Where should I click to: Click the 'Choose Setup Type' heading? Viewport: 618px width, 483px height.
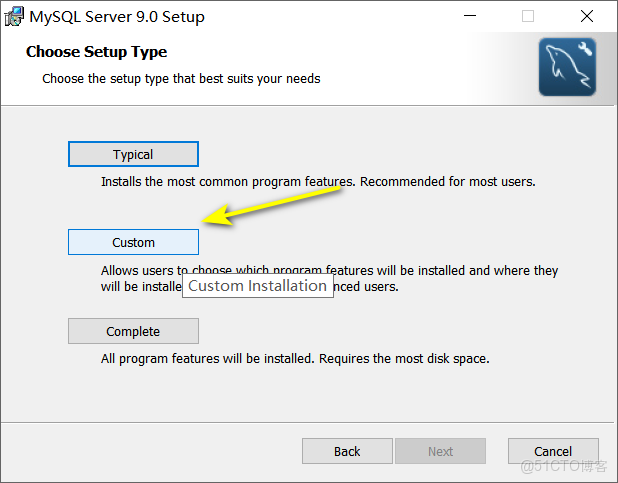click(97, 52)
